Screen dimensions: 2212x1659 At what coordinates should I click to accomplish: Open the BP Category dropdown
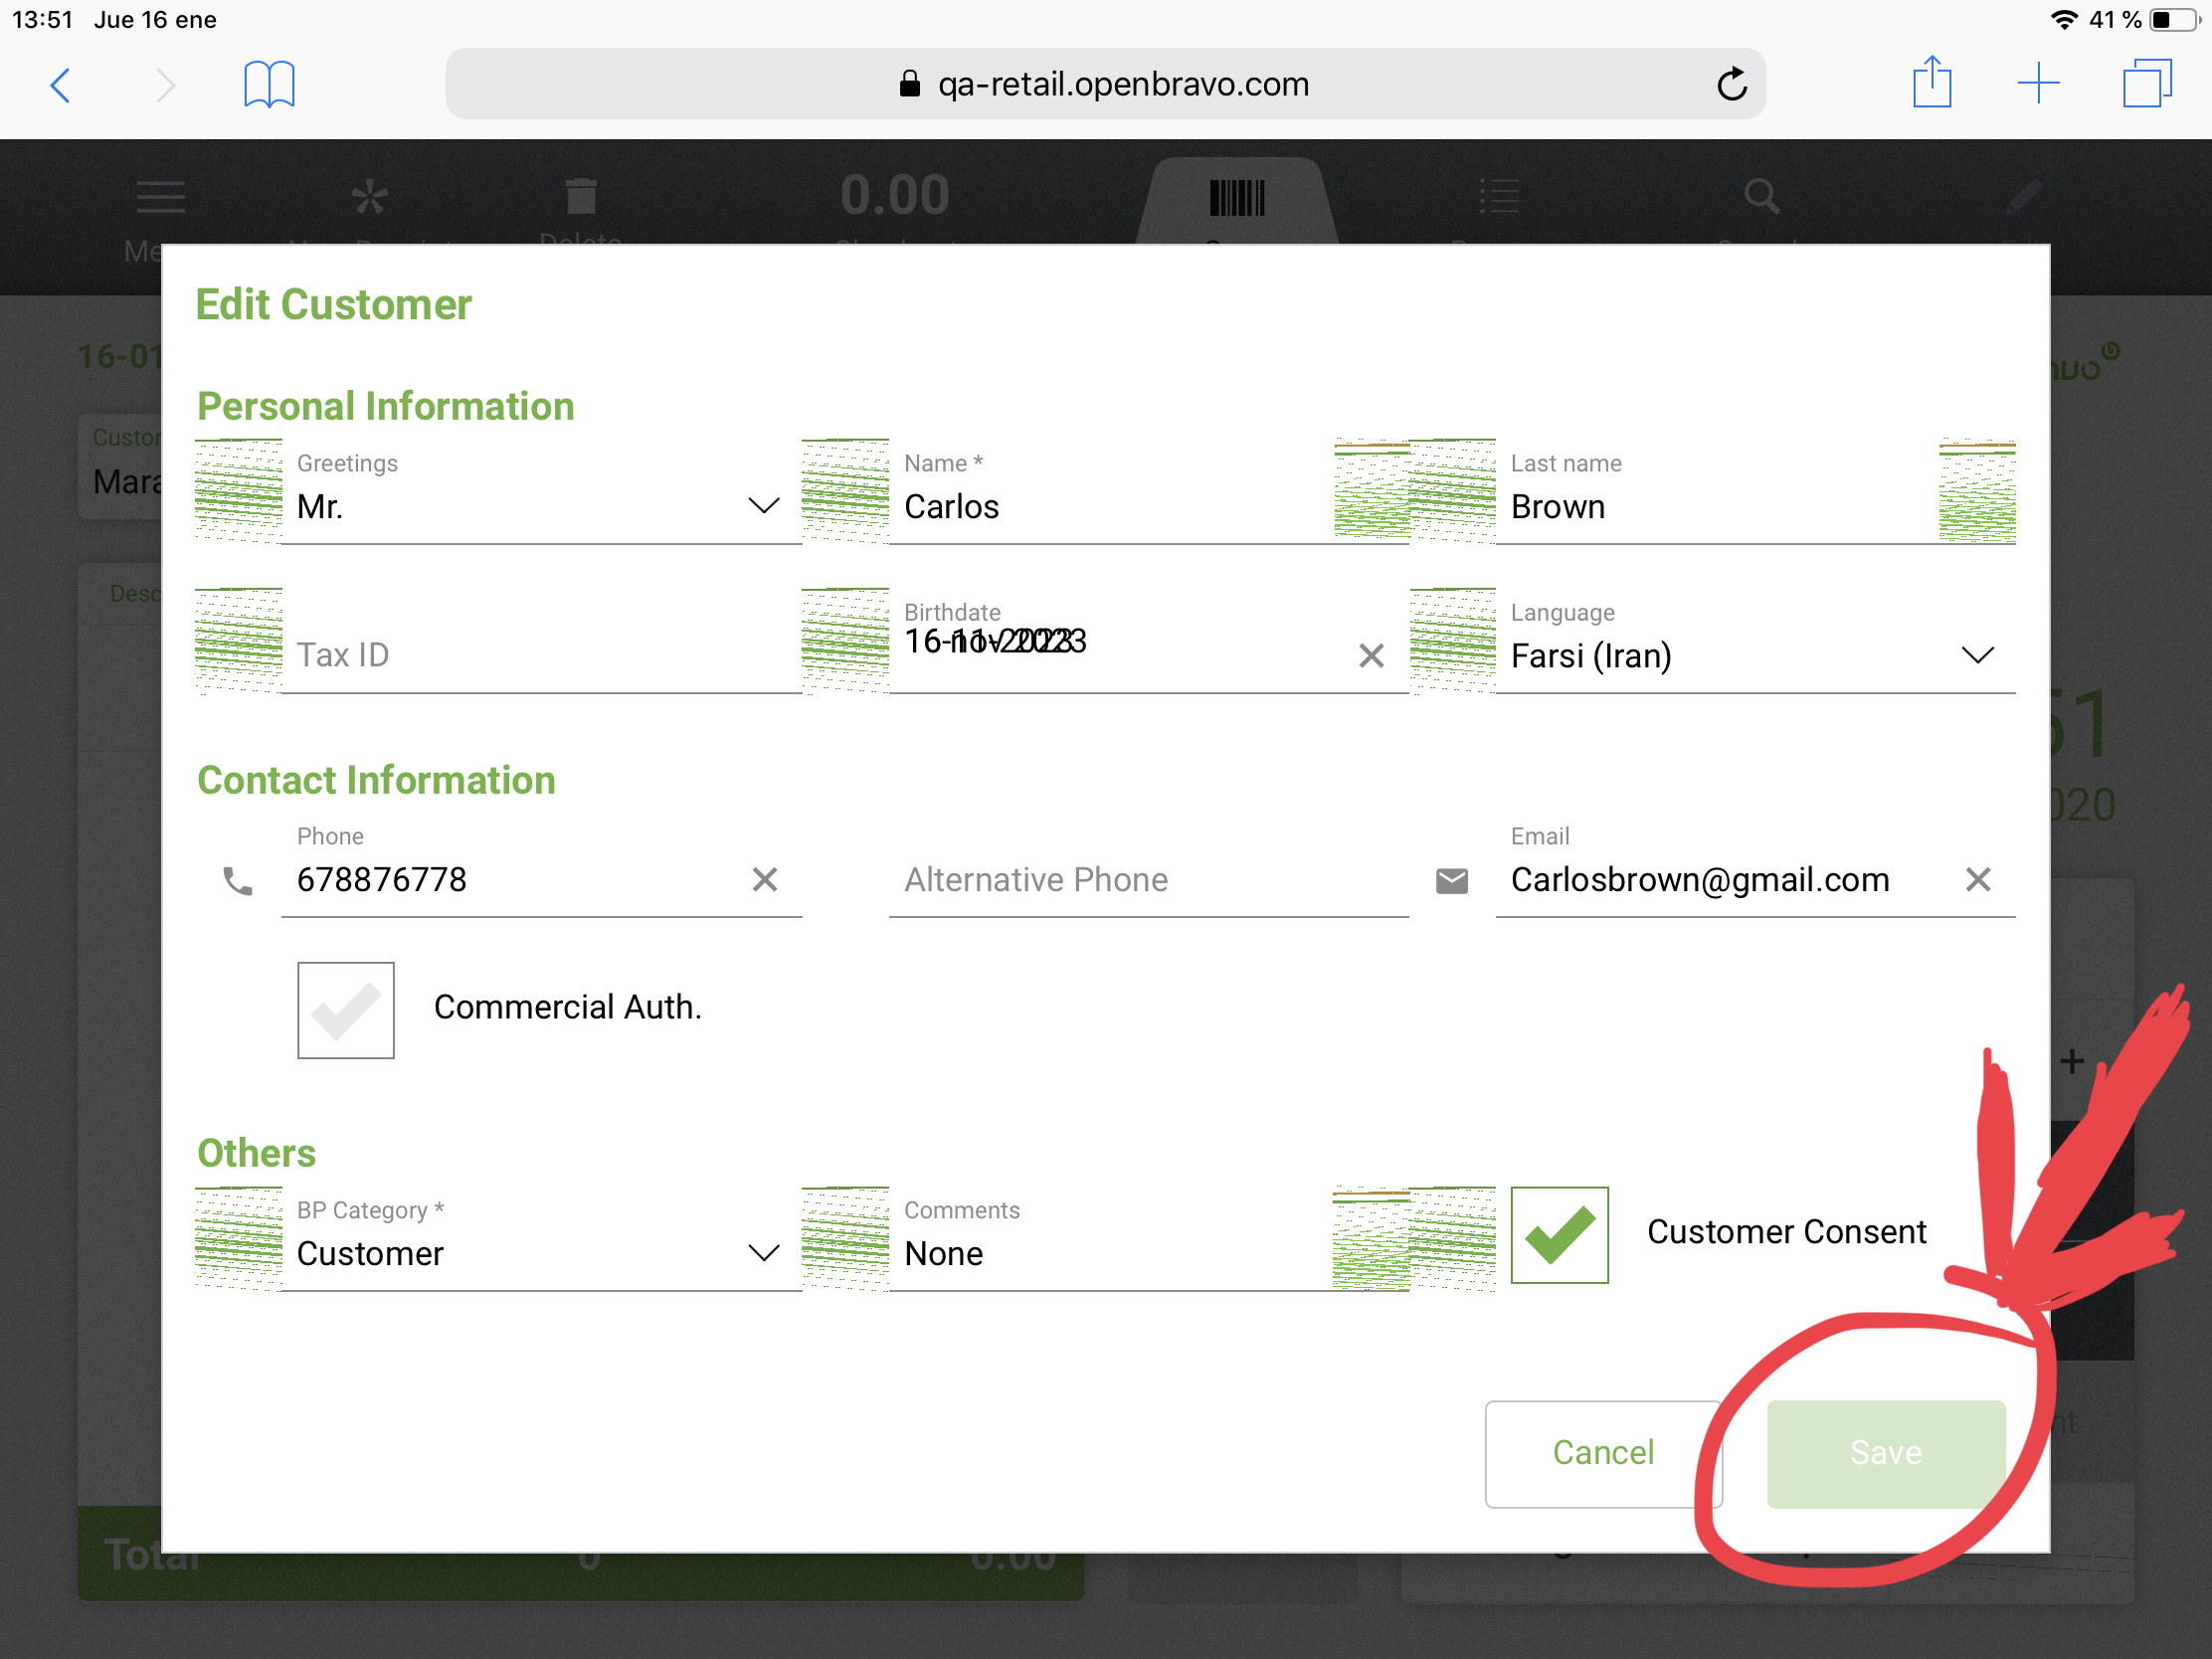point(763,1253)
